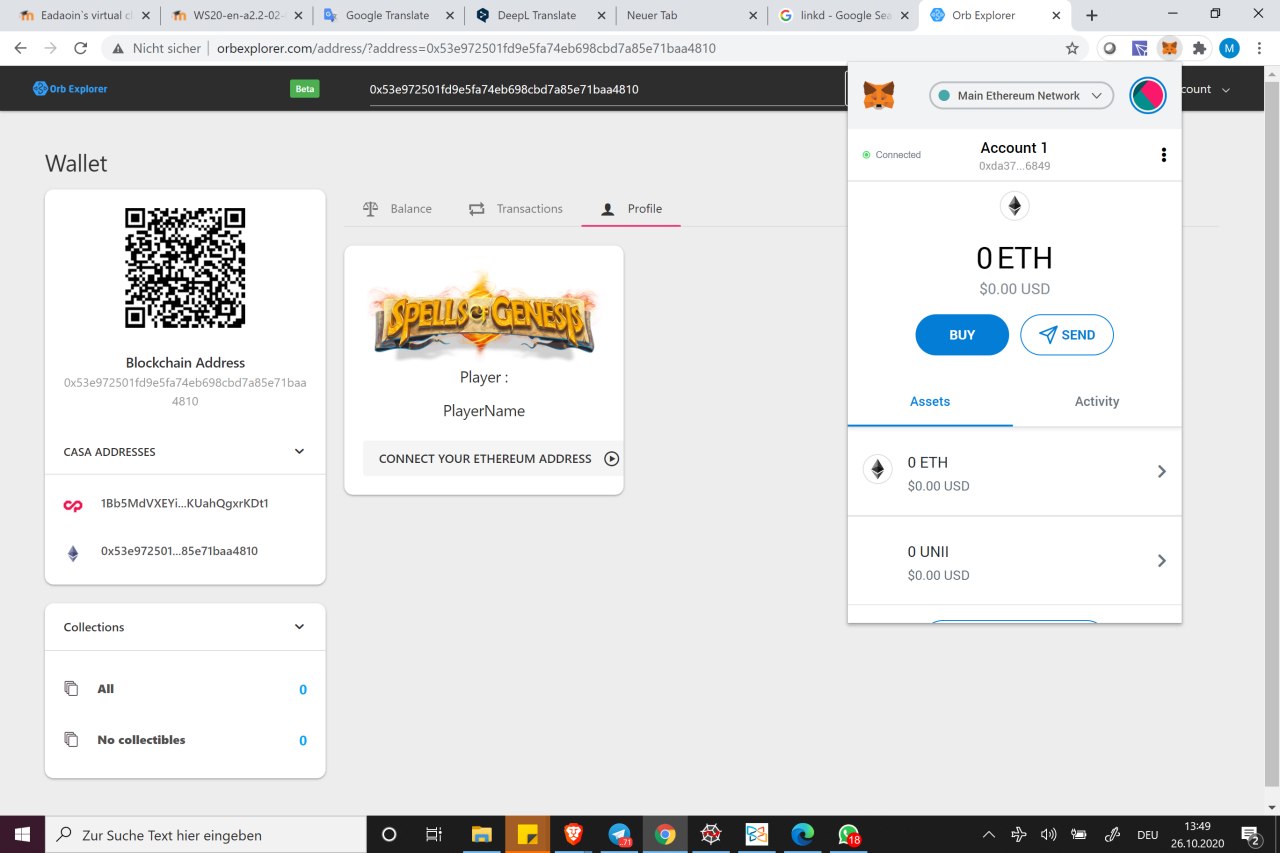The width and height of the screenshot is (1280, 853).
Task: Switch to the Balance tab
Action: [x=397, y=209]
